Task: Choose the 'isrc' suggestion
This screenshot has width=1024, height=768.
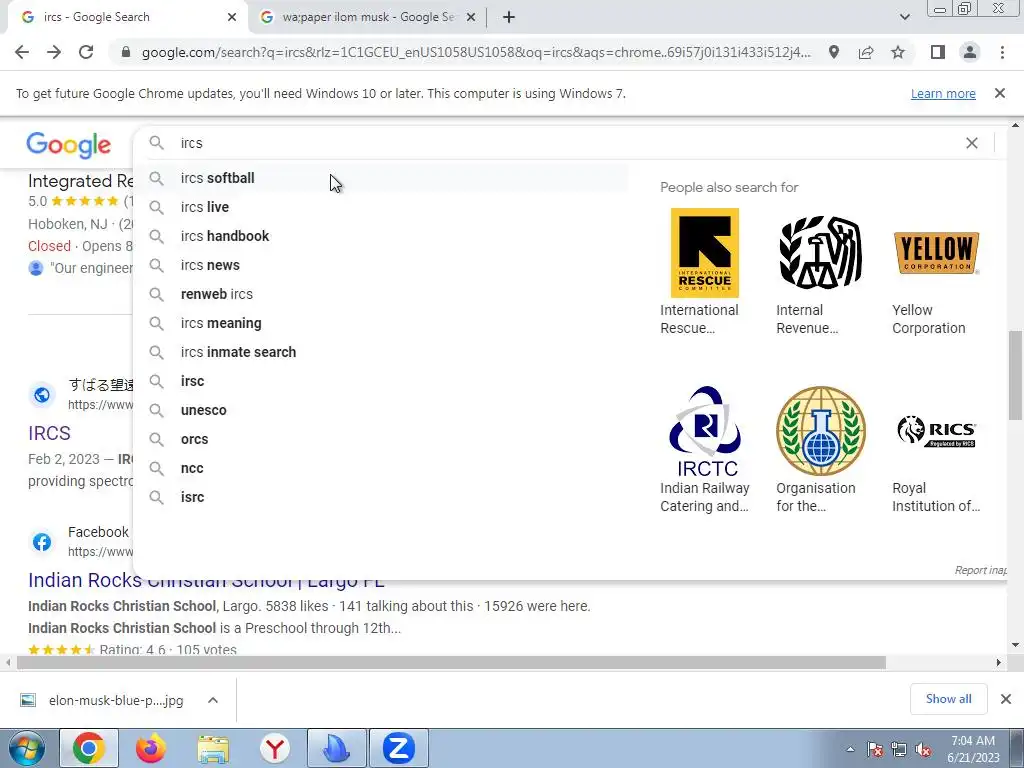Action: [x=381, y=497]
